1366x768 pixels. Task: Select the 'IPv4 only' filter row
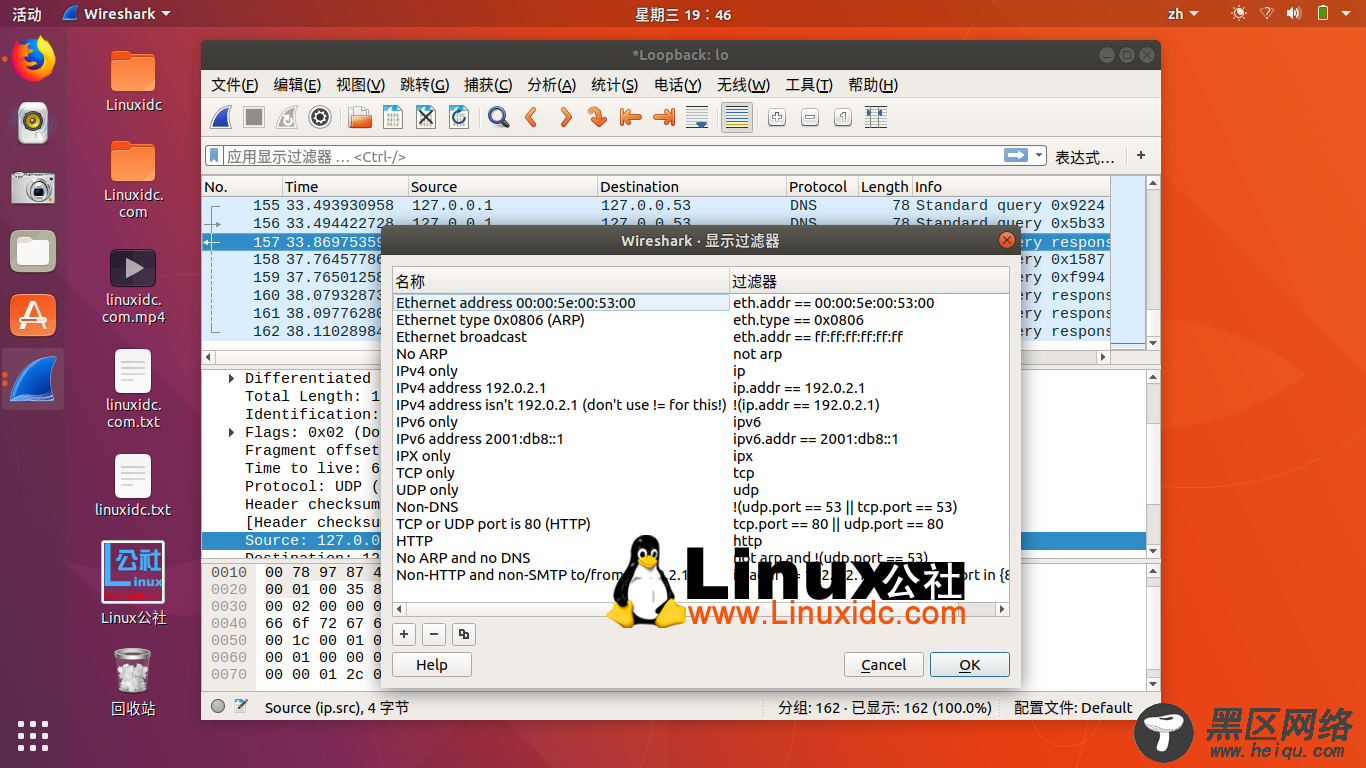tap(701, 371)
